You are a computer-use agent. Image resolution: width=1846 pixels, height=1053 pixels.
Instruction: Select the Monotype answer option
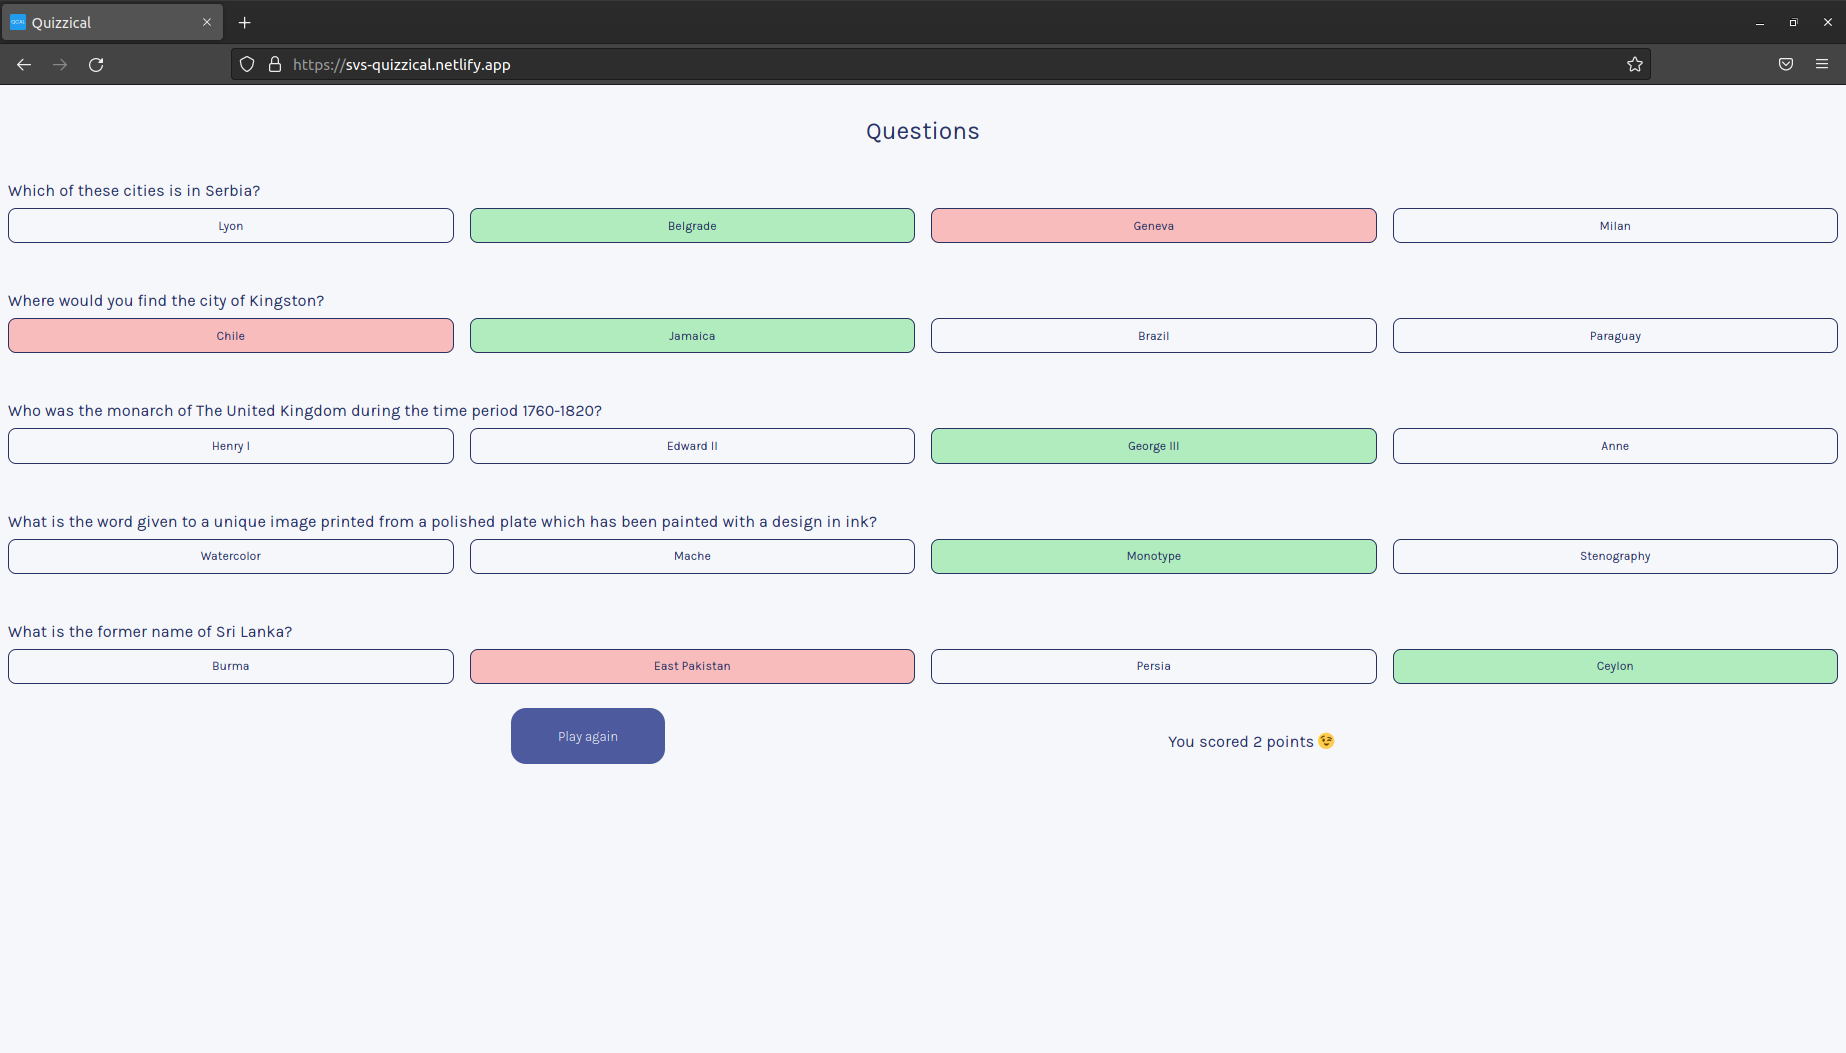click(1153, 556)
